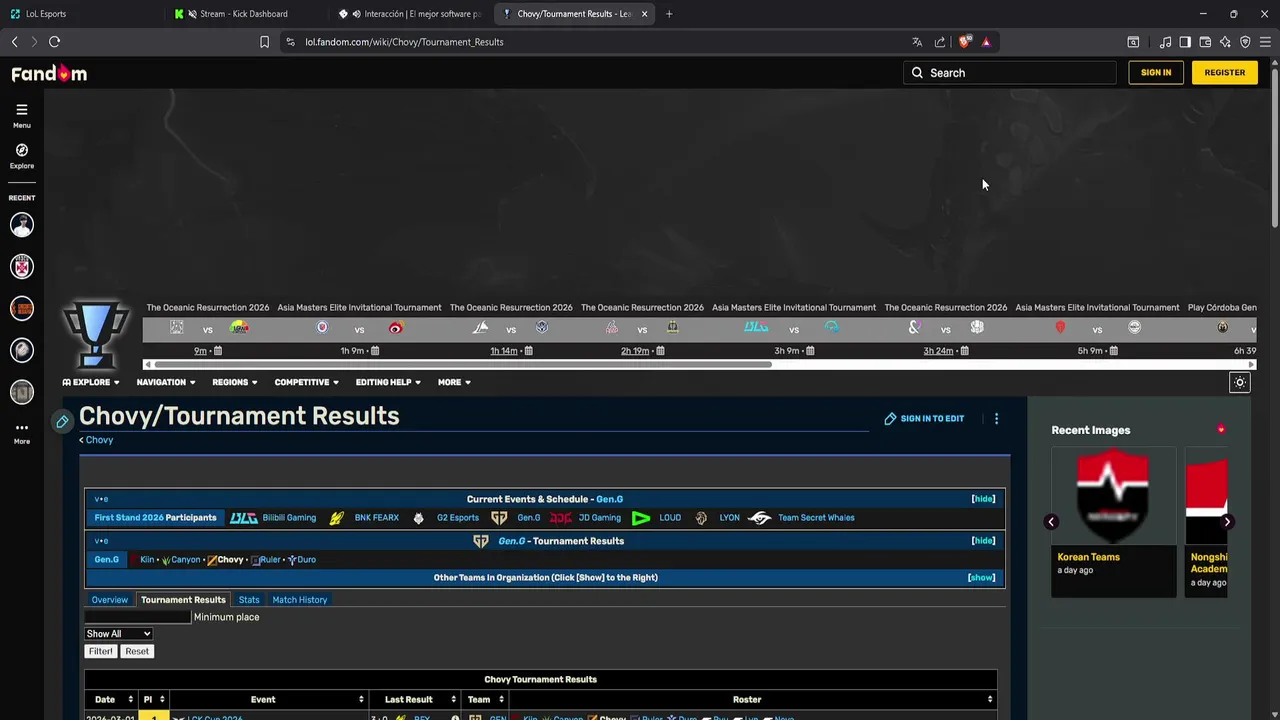This screenshot has height=720, width=1280.
Task: Reload the page with the refresh icon
Action: (x=54, y=42)
